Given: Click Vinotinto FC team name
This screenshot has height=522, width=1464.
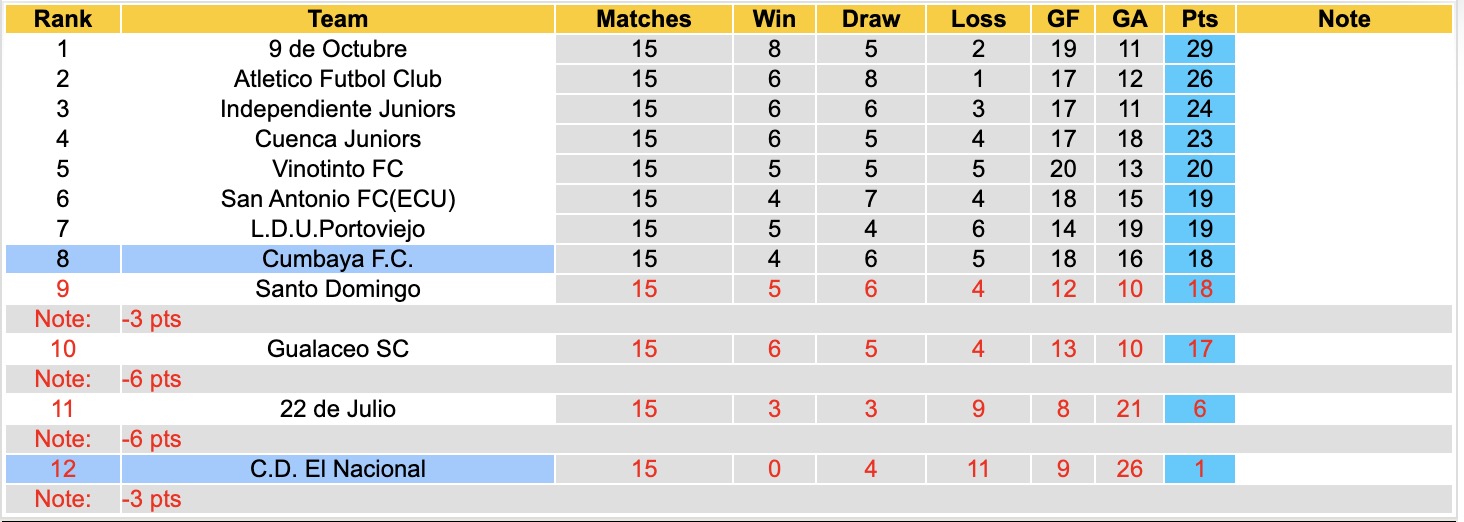Looking at the screenshot, I should coord(338,169).
